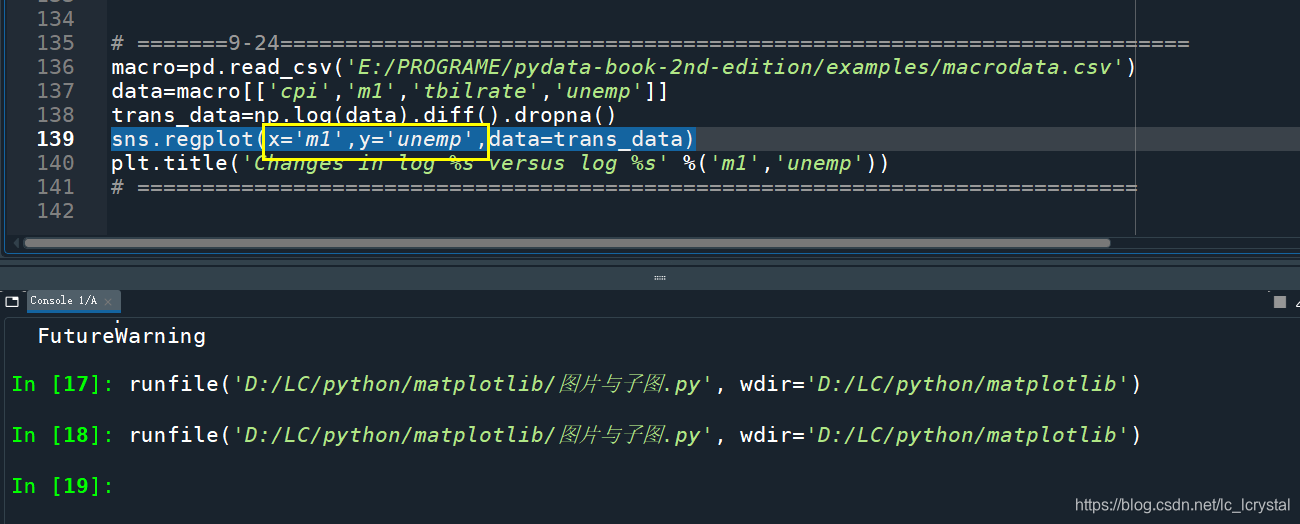Screen dimensions: 1300x524
Task: Click line number 137 in the gutter
Action: pos(55,91)
